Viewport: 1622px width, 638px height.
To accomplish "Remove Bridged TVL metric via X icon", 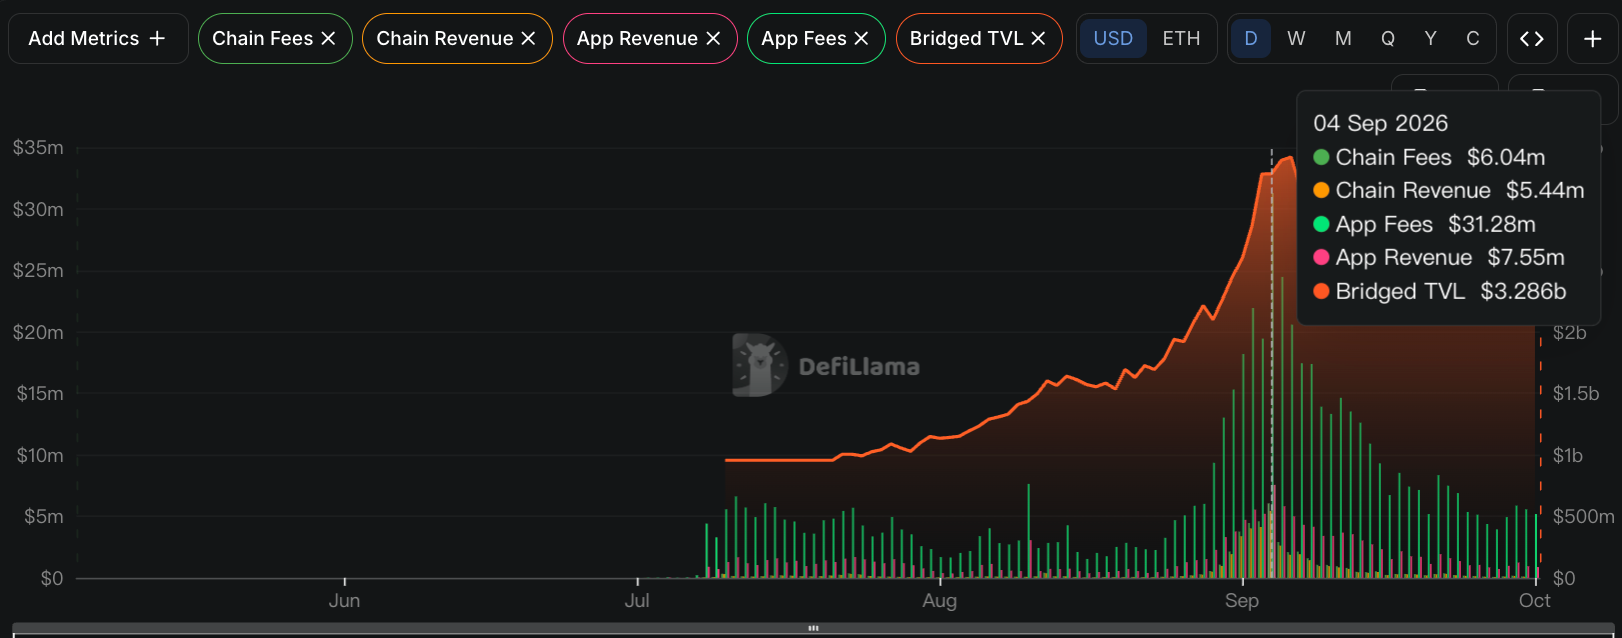I will coord(1038,38).
